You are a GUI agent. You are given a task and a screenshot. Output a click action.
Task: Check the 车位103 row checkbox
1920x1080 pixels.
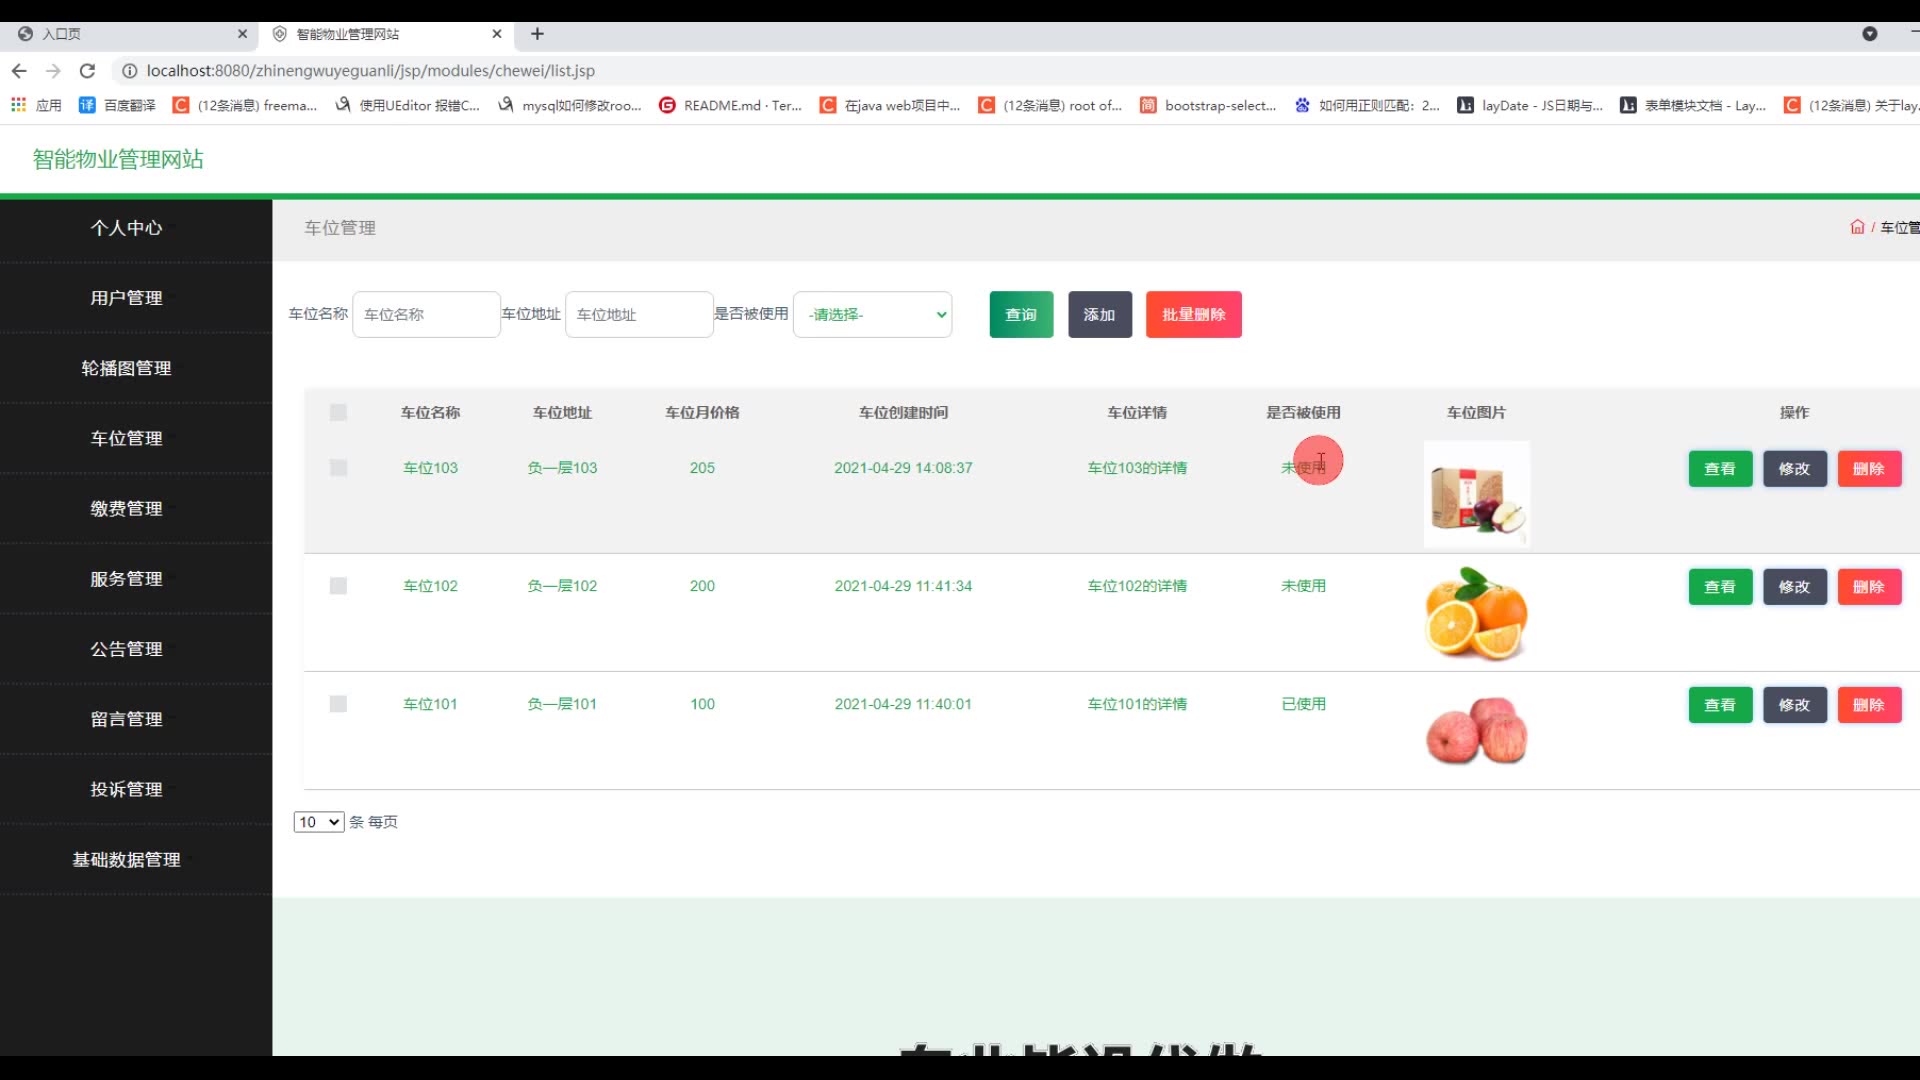point(338,468)
